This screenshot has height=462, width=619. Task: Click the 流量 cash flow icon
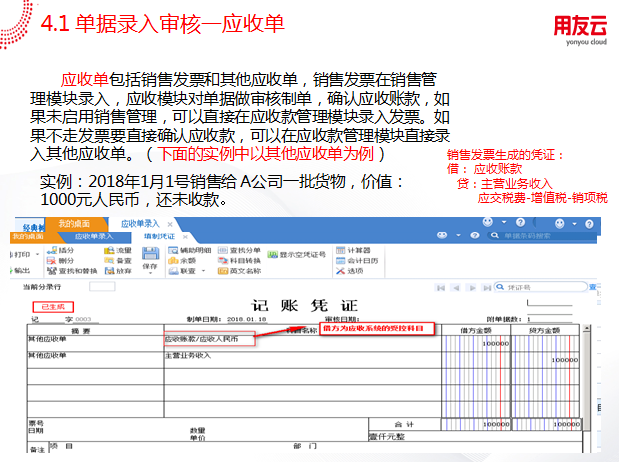click(x=109, y=250)
